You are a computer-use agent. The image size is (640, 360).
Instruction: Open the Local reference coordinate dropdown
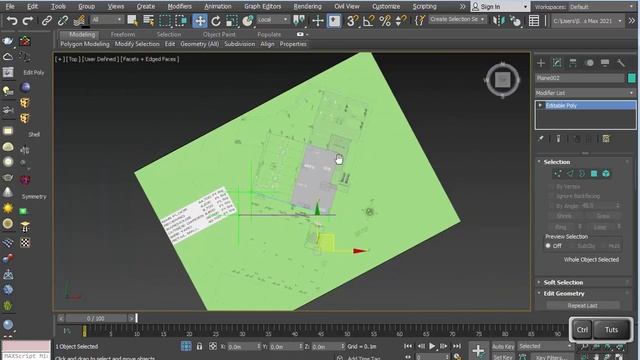click(273, 20)
